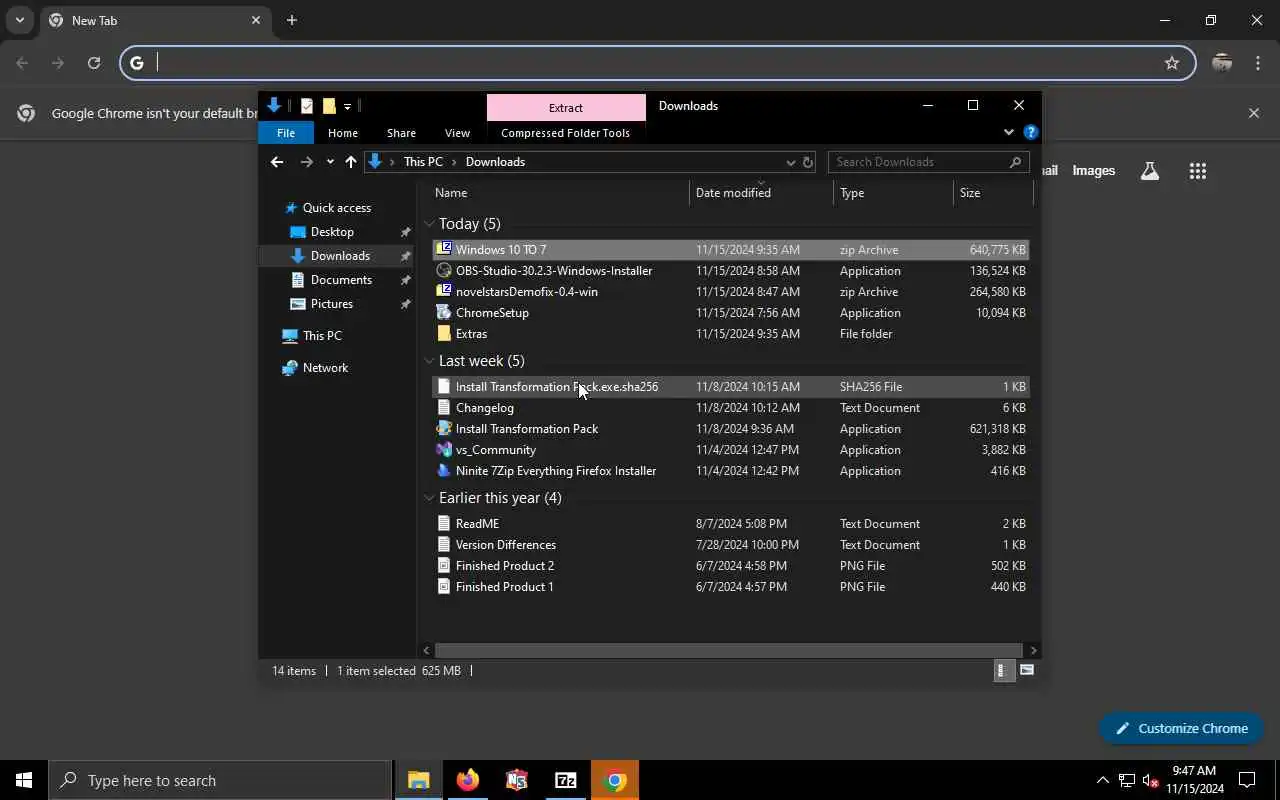Viewport: 1280px width, 800px height.
Task: Go back using the Explorer back arrow
Action: click(277, 162)
